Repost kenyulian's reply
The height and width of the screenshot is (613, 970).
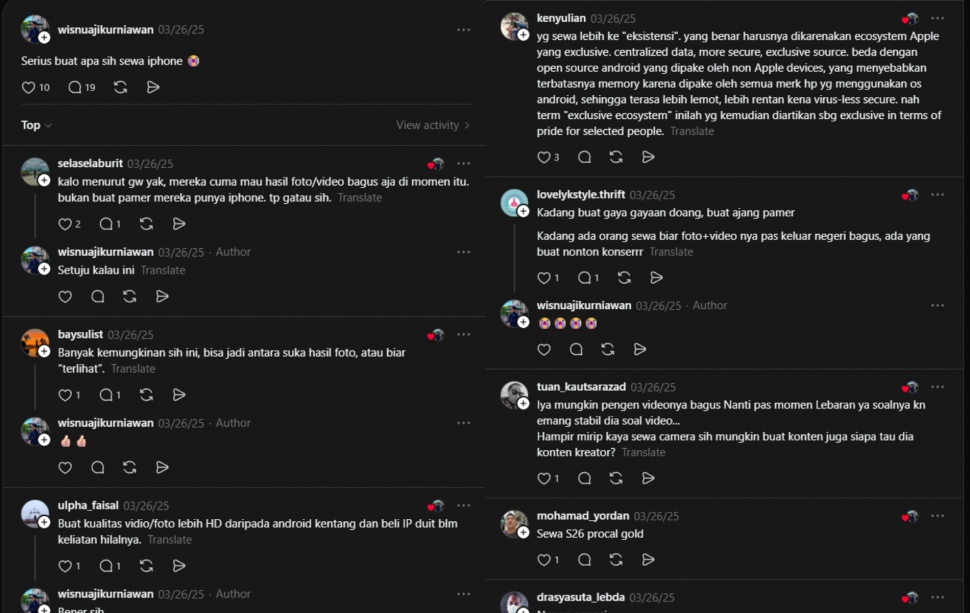[616, 157]
